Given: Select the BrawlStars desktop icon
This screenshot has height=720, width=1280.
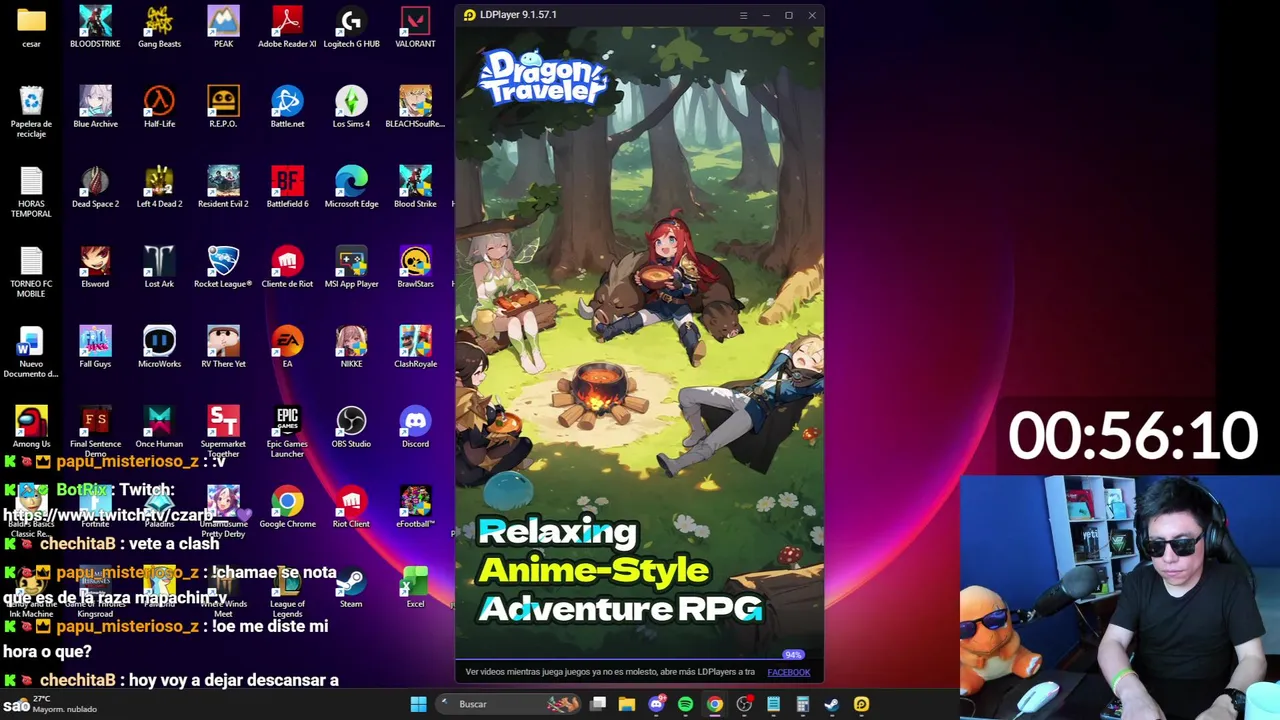Looking at the screenshot, I should (x=415, y=267).
